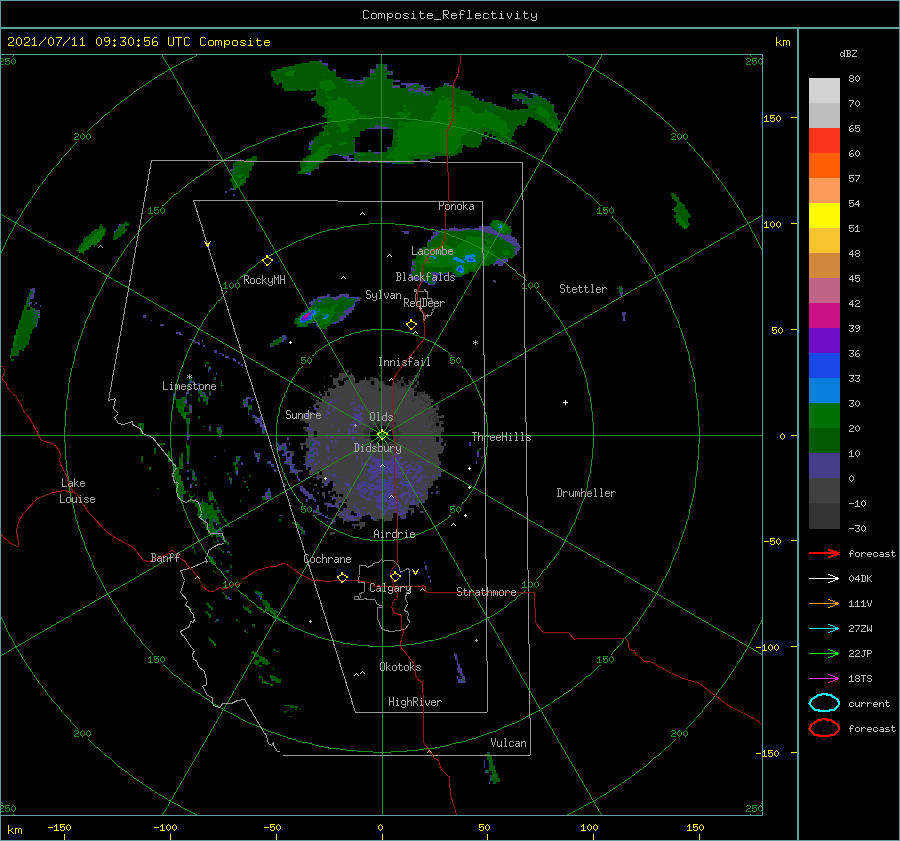Click the Okotoks town label
The width and height of the screenshot is (900, 841).
pos(400,666)
